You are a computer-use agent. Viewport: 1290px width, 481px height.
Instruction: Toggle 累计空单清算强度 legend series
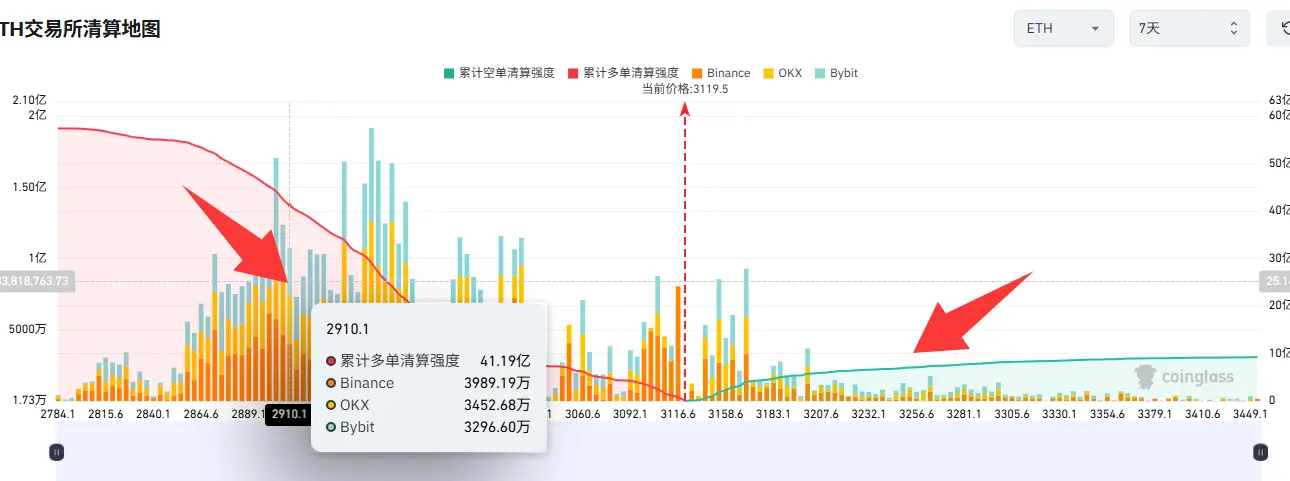499,73
